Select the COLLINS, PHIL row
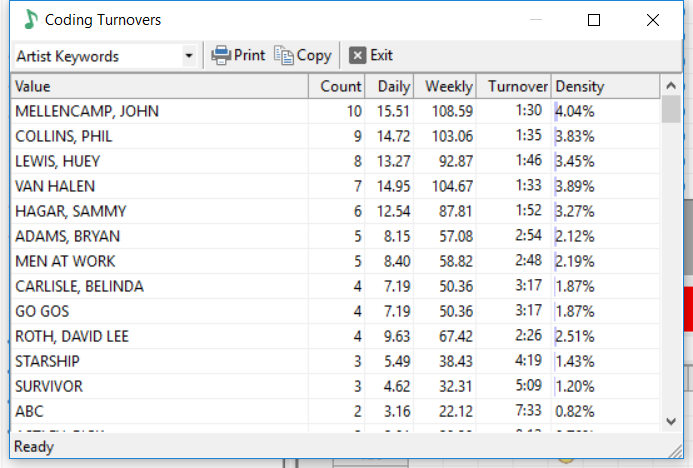The image size is (693, 468). (x=335, y=136)
